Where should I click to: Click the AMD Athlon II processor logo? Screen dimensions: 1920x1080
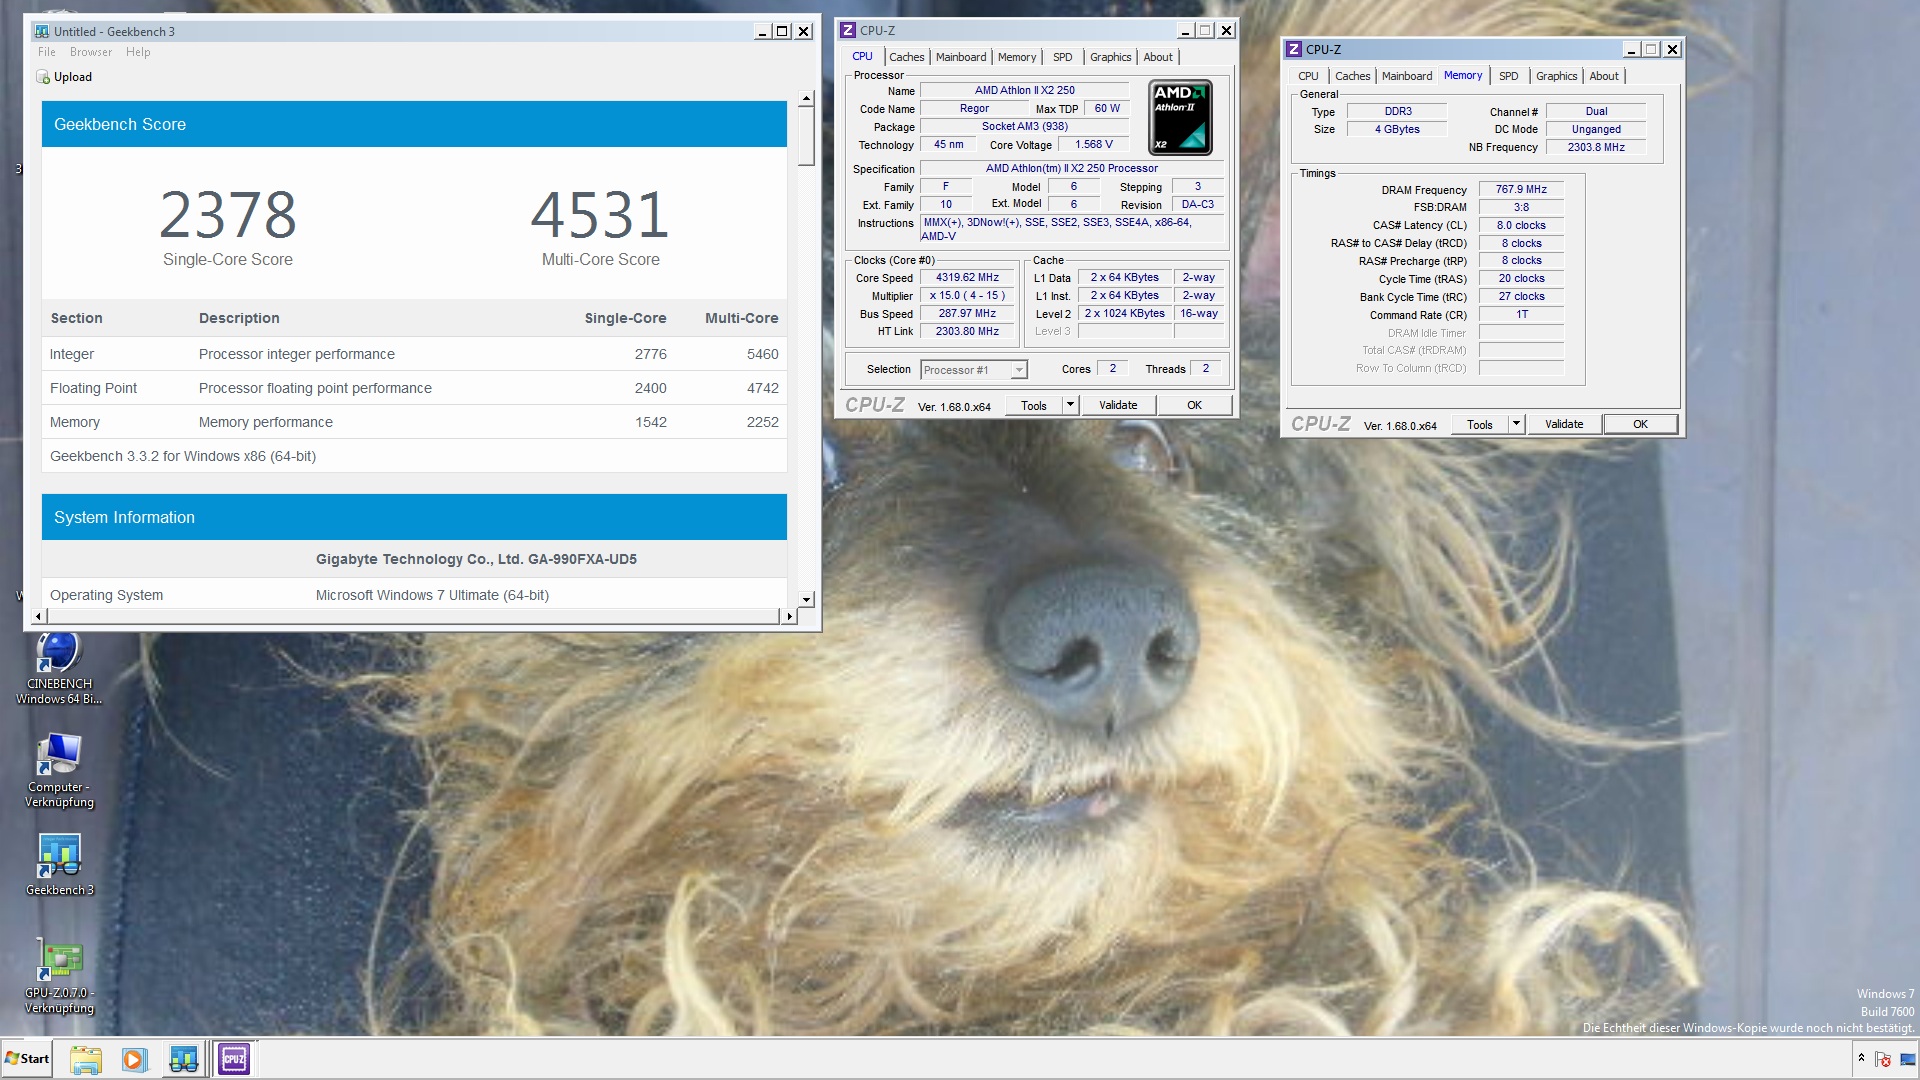click(x=1180, y=118)
